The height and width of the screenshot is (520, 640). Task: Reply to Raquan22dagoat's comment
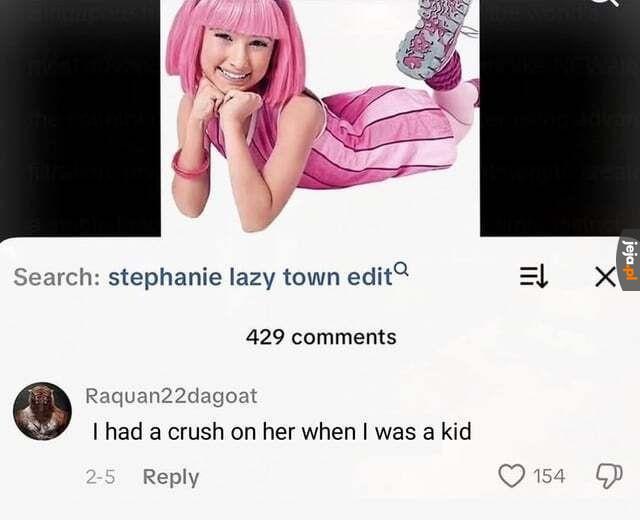(x=171, y=477)
